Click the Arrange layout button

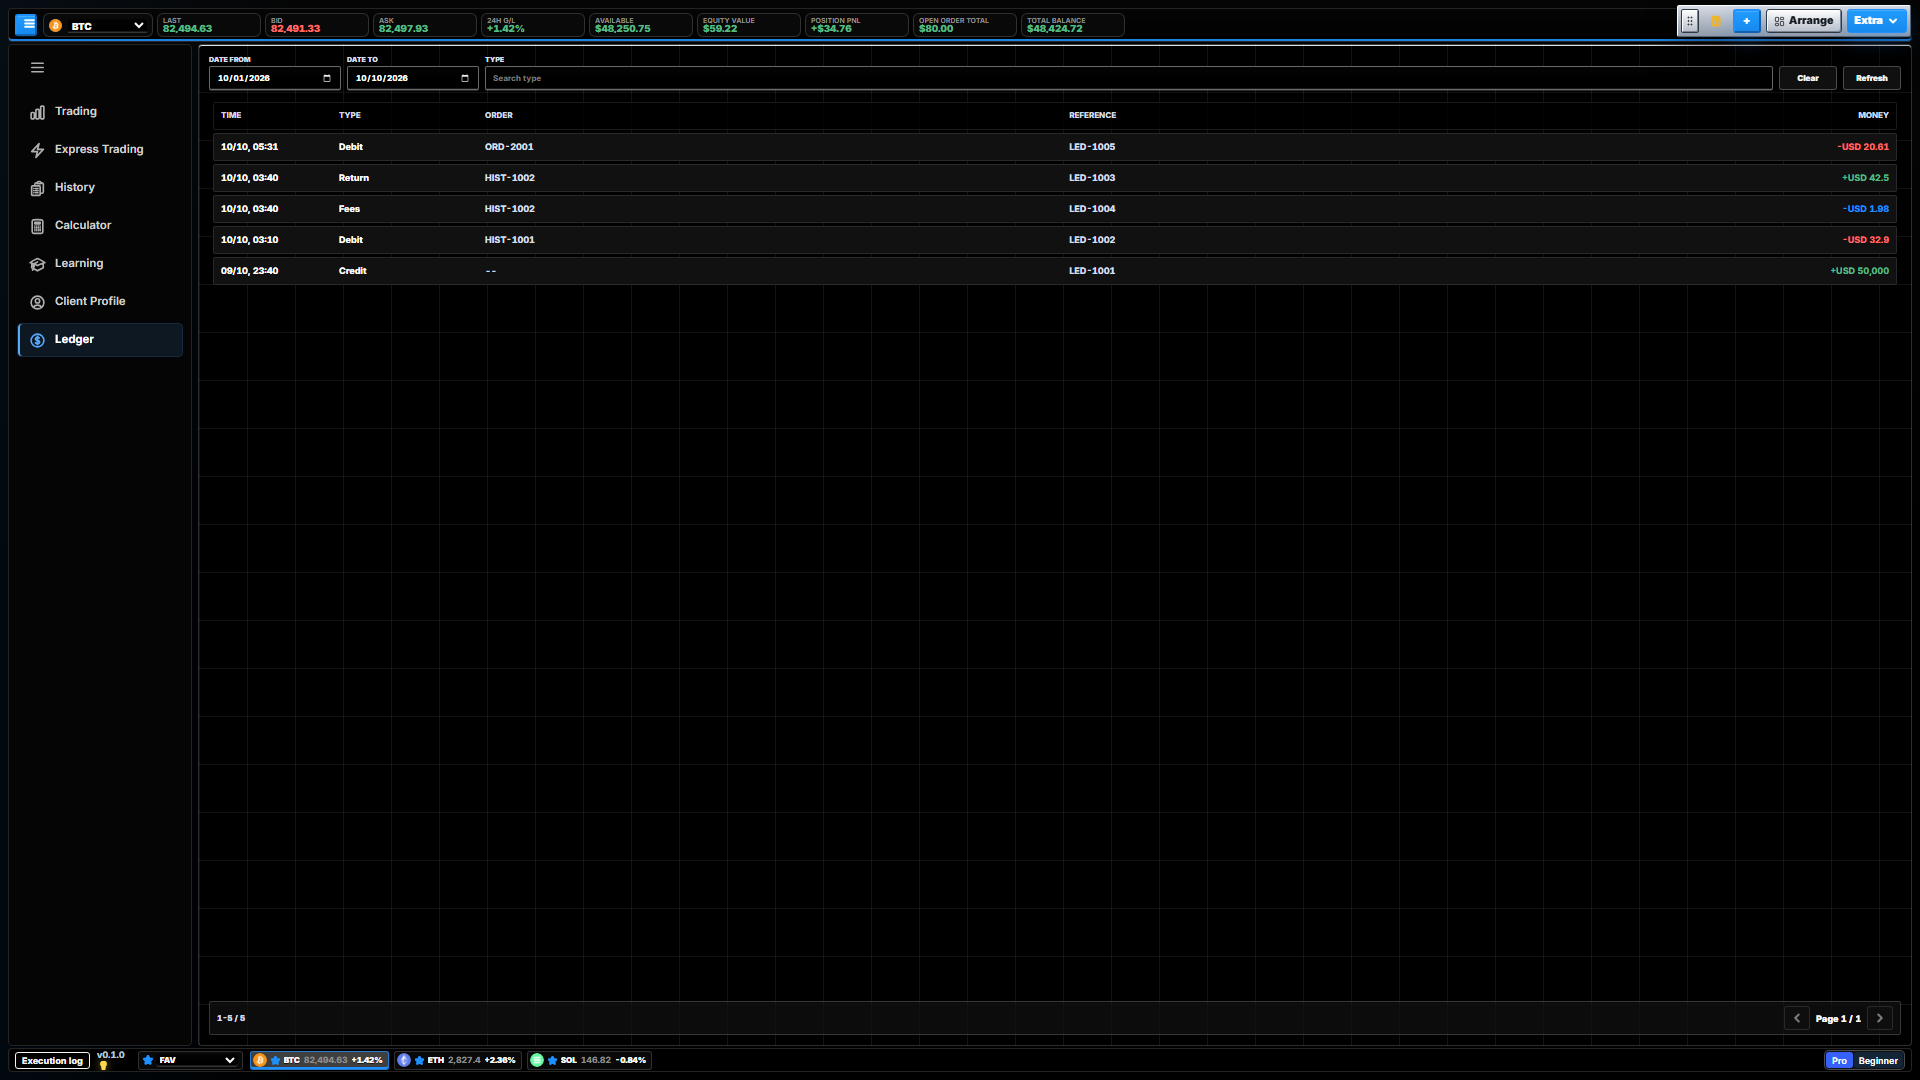coord(1803,21)
